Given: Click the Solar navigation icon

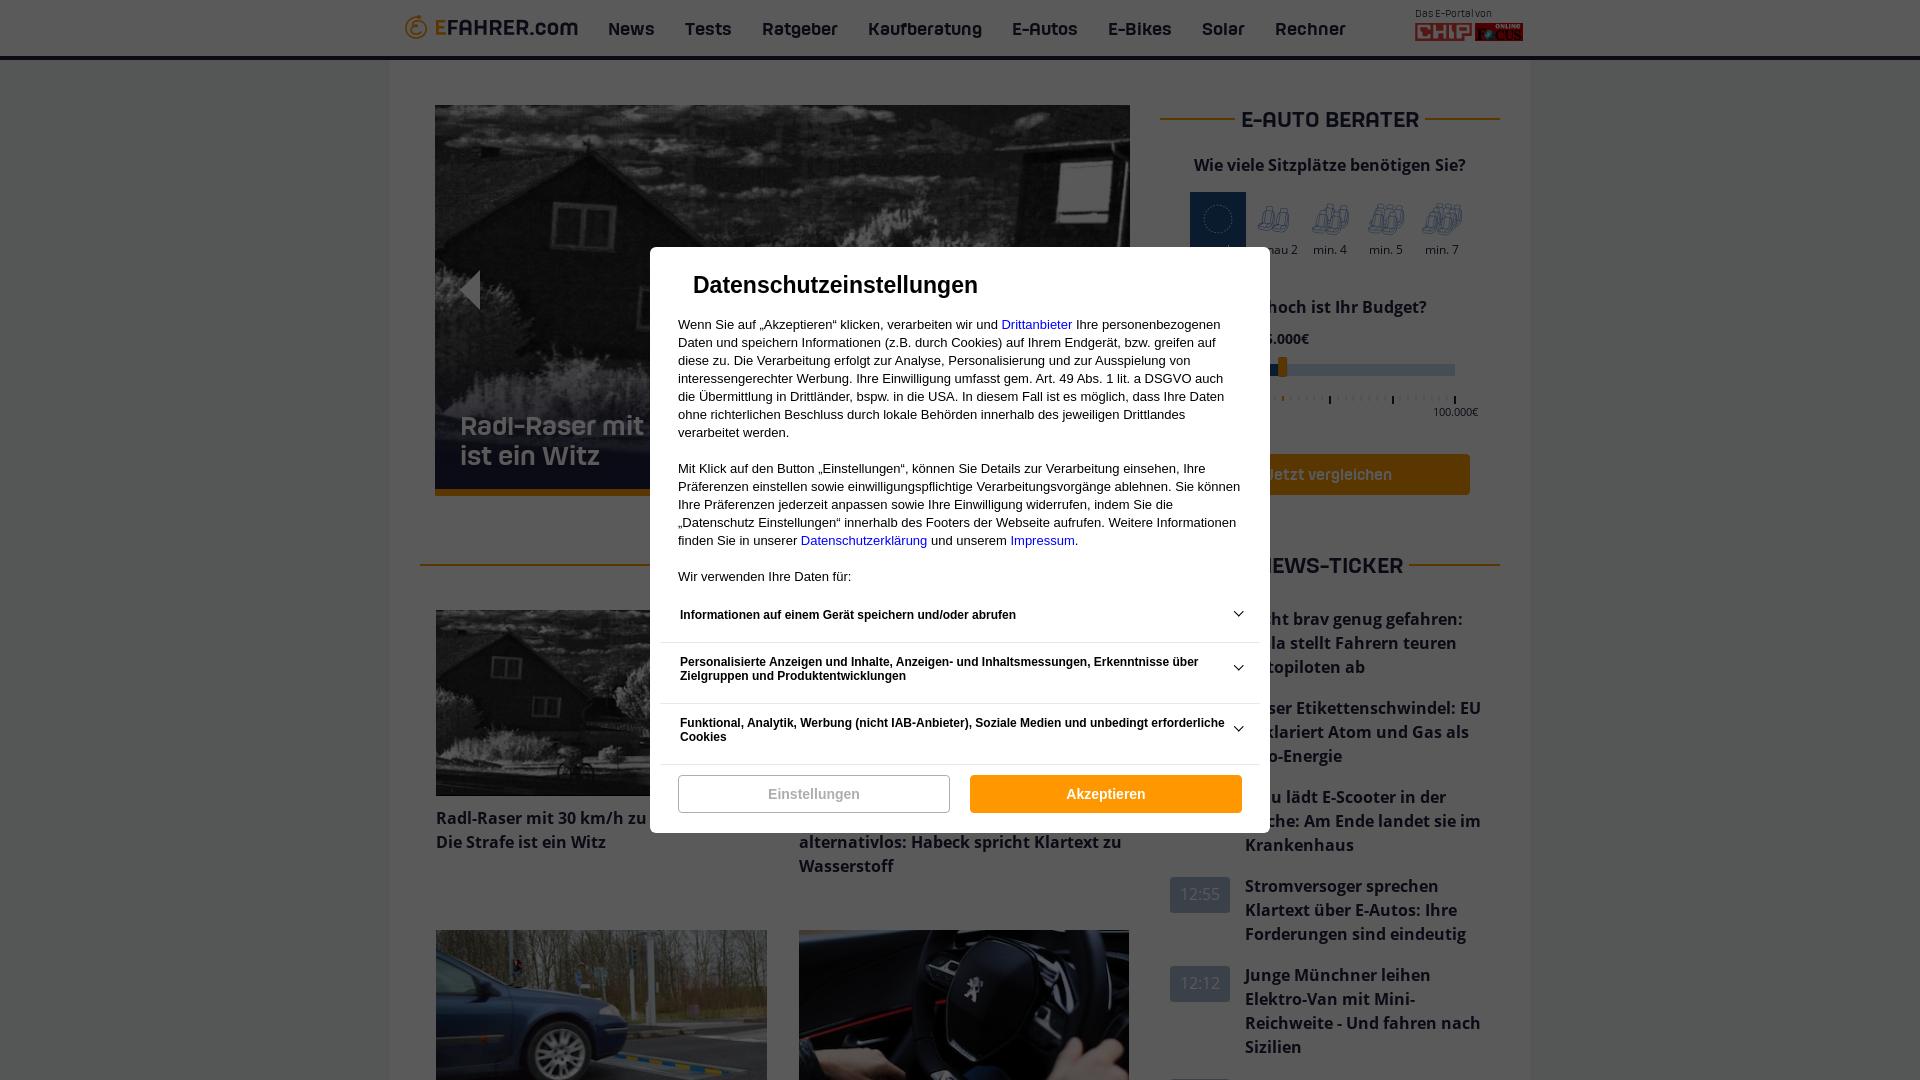Looking at the screenshot, I should coord(1222,29).
